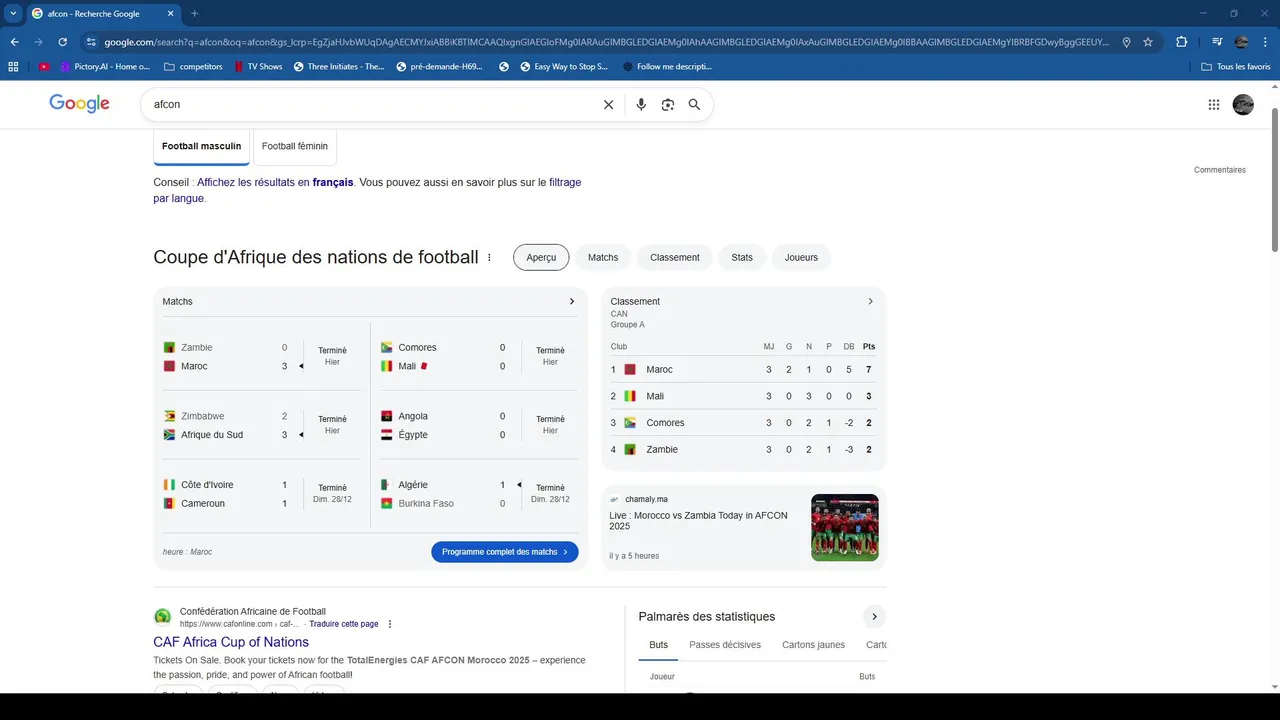This screenshot has width=1280, height=720.
Task: View site information icon in address bar
Action: coord(91,42)
